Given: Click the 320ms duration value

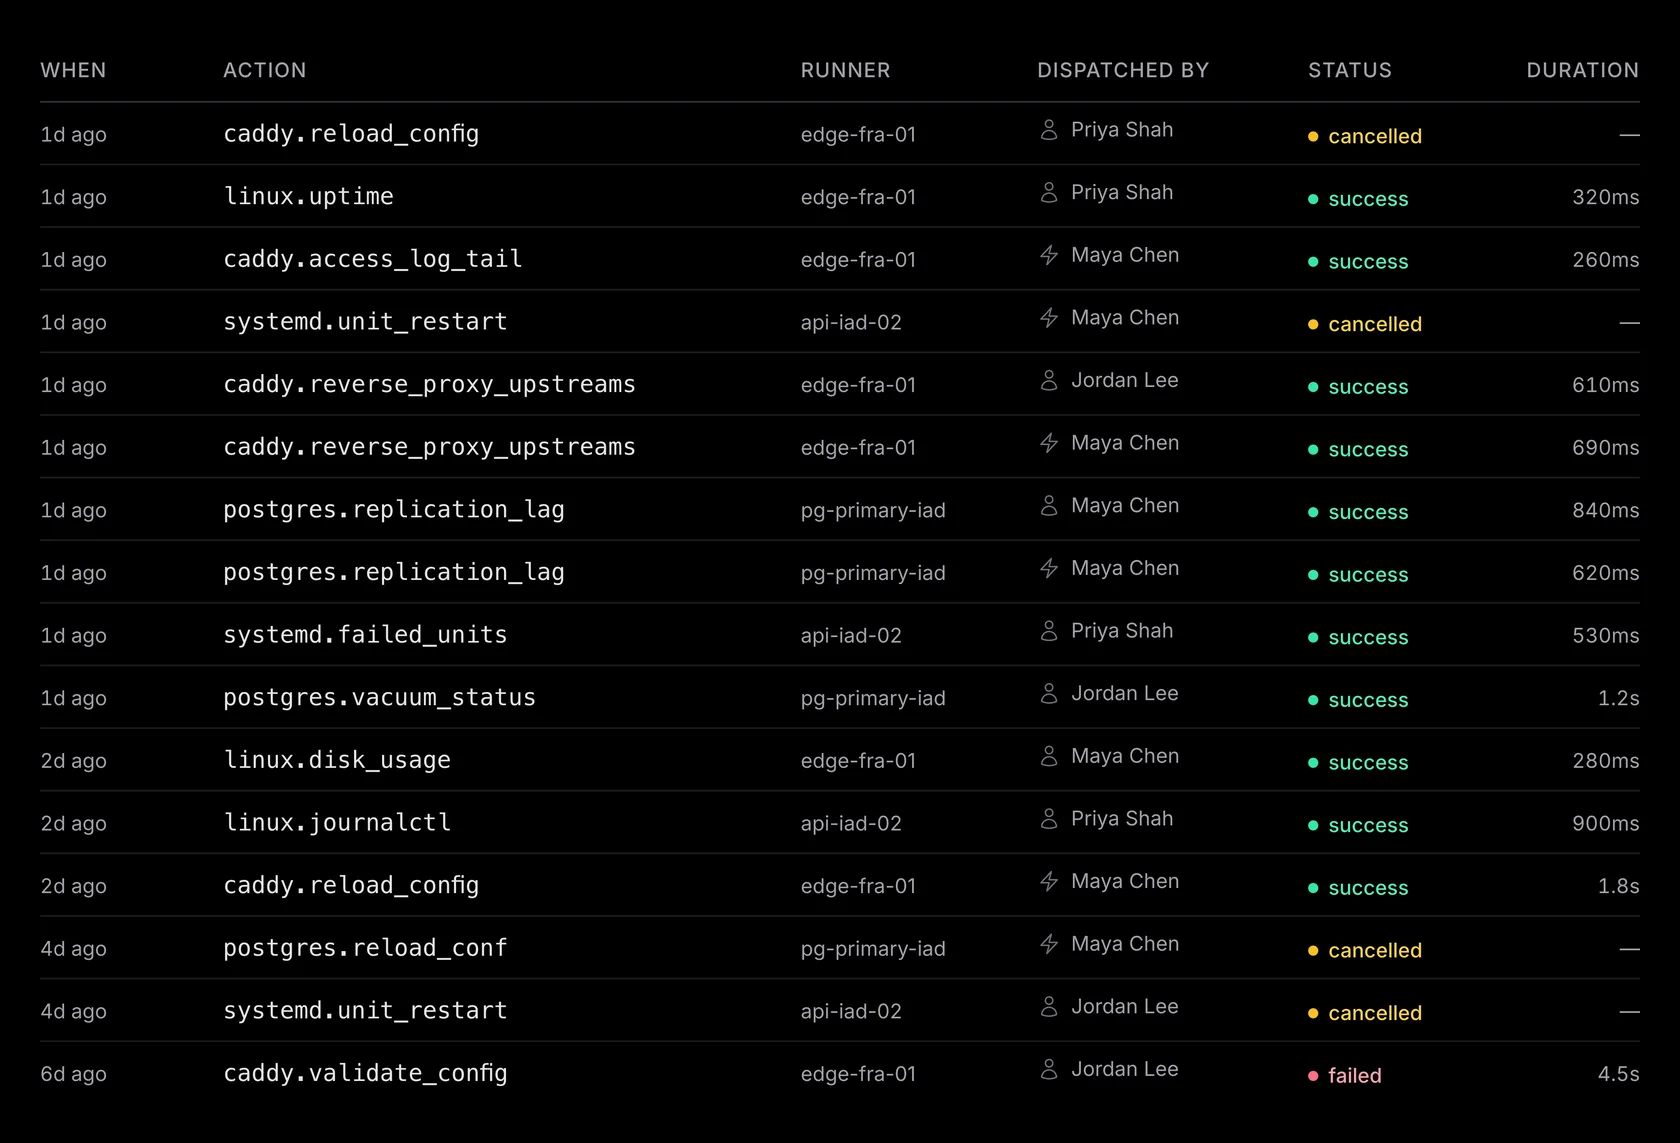Looking at the screenshot, I should click(x=1606, y=197).
